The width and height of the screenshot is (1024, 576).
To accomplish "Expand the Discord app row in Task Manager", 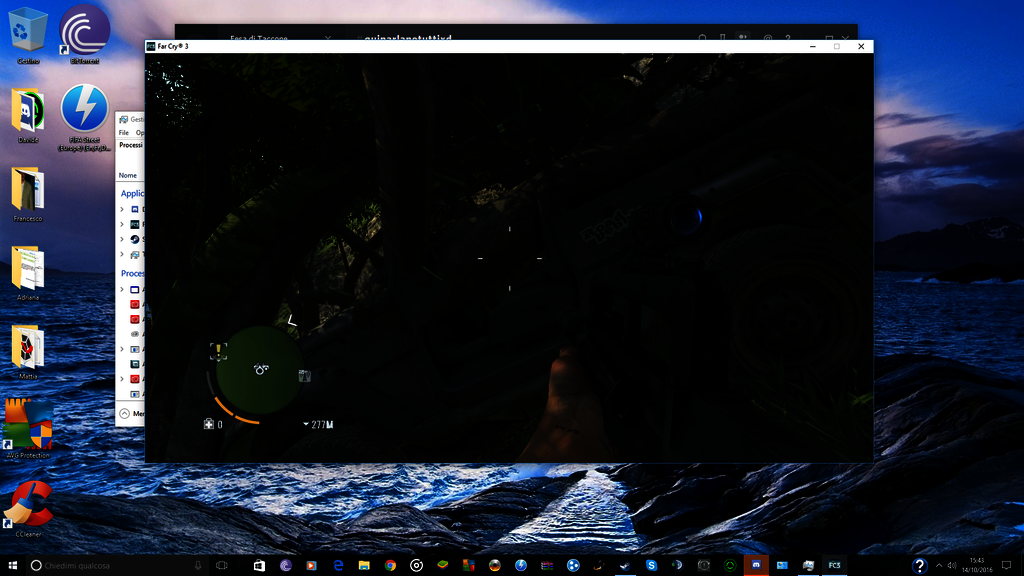I will tap(122, 209).
